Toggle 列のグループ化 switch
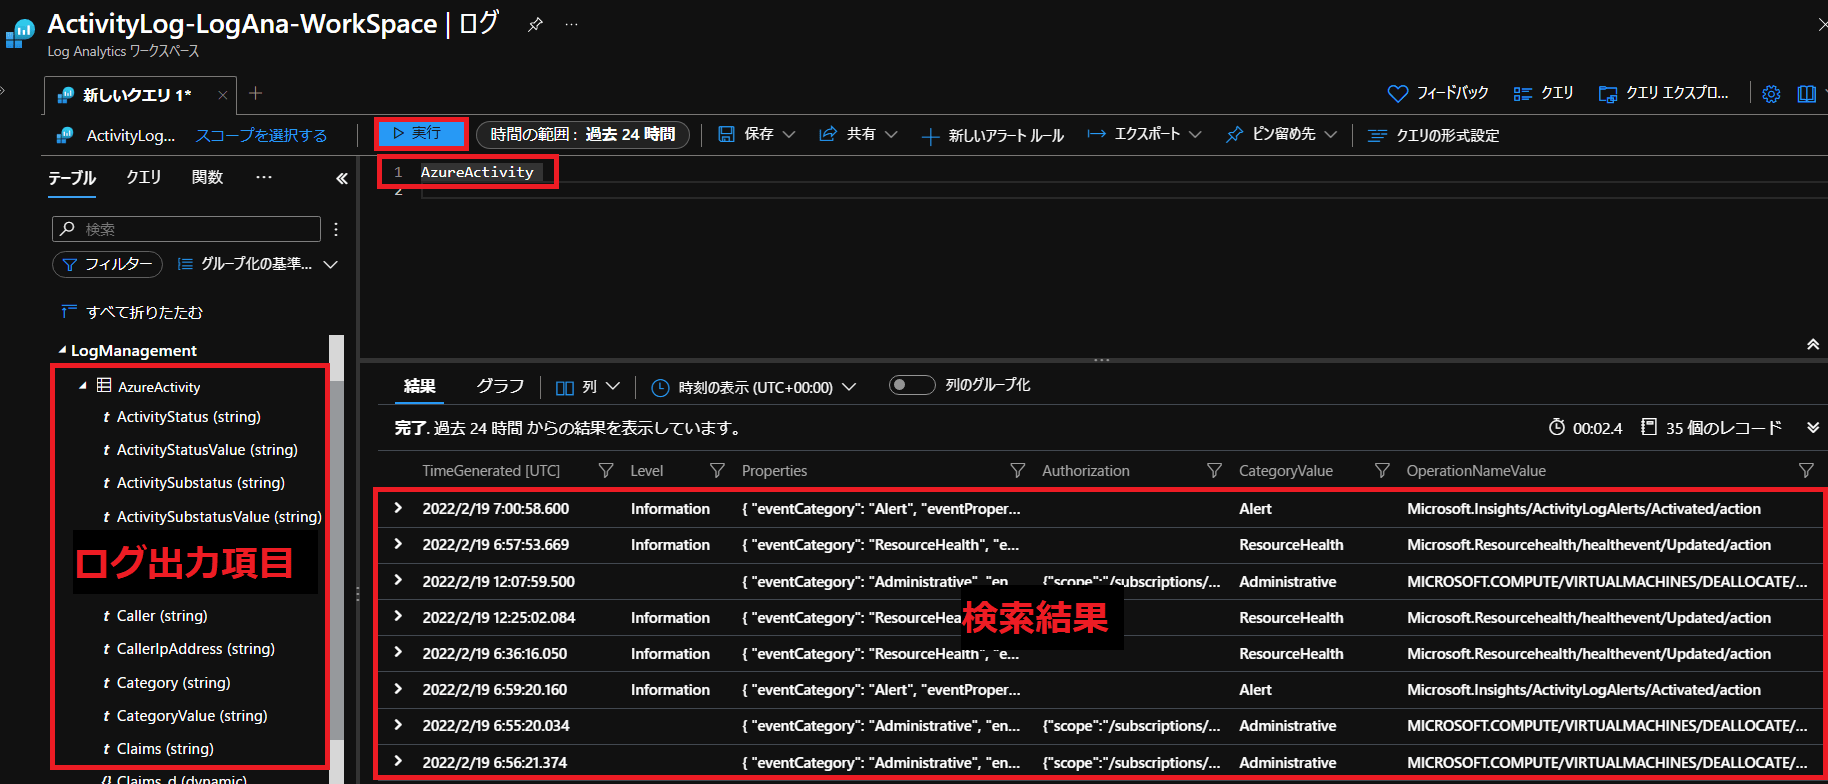 (x=912, y=385)
